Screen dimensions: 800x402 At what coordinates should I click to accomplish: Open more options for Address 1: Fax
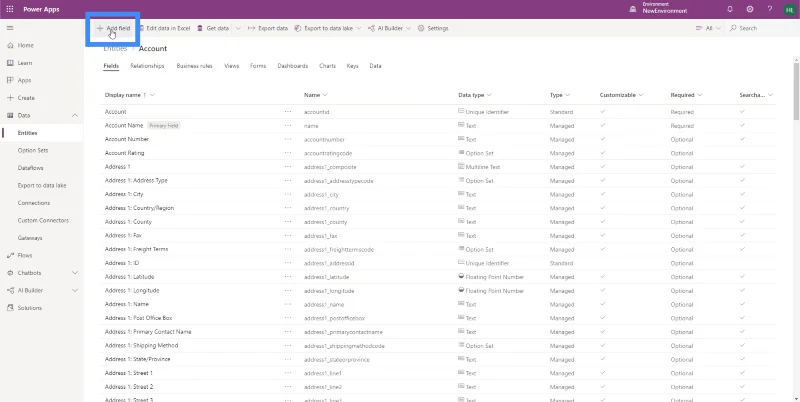click(x=288, y=235)
